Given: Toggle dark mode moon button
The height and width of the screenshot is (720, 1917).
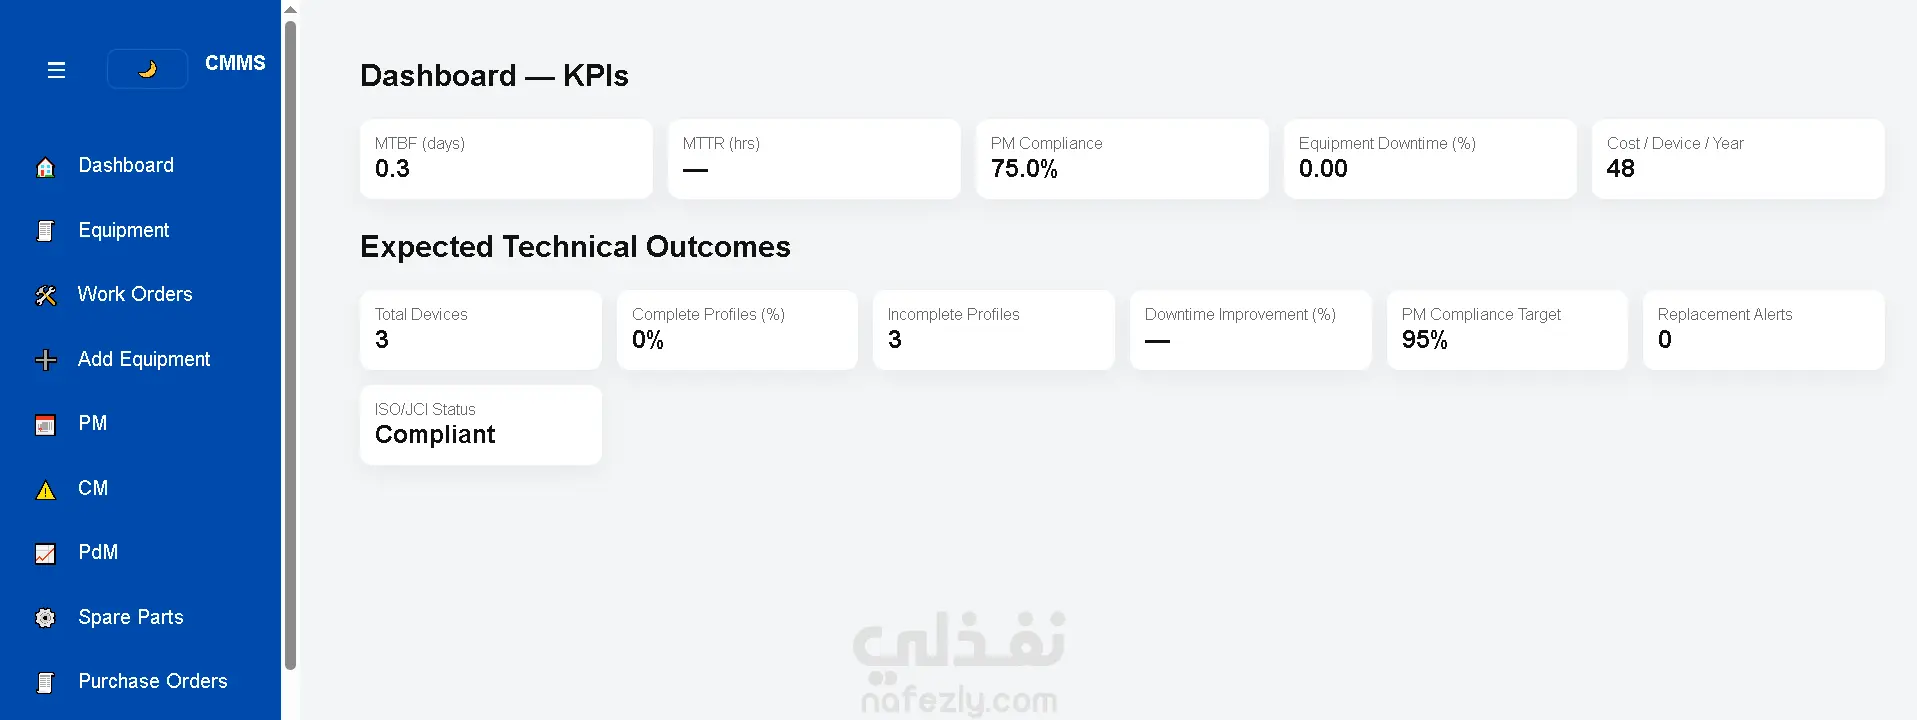Looking at the screenshot, I should 147,69.
